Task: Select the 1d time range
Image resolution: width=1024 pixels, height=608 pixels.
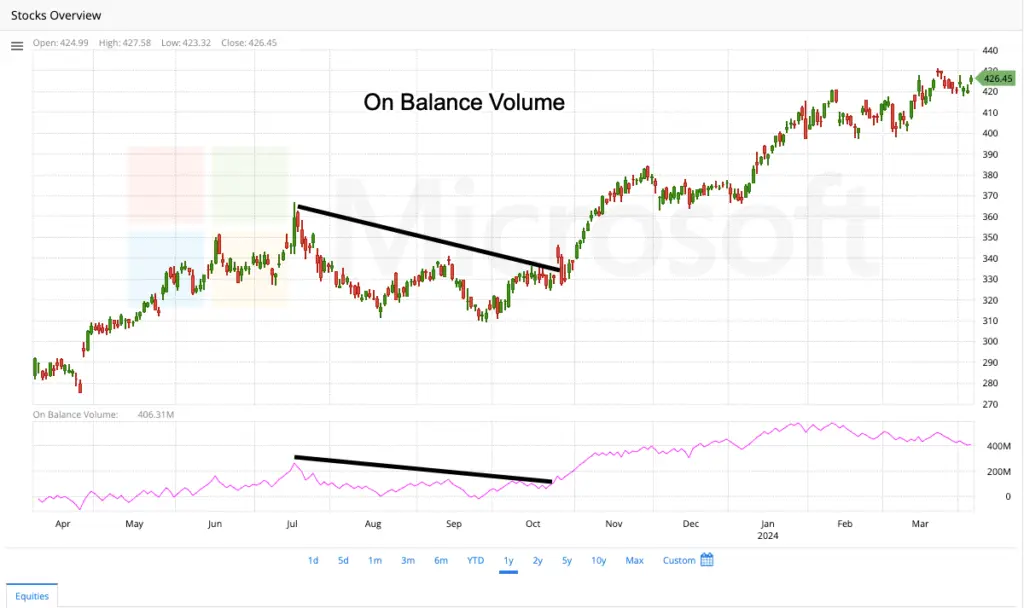Action: click(x=313, y=560)
